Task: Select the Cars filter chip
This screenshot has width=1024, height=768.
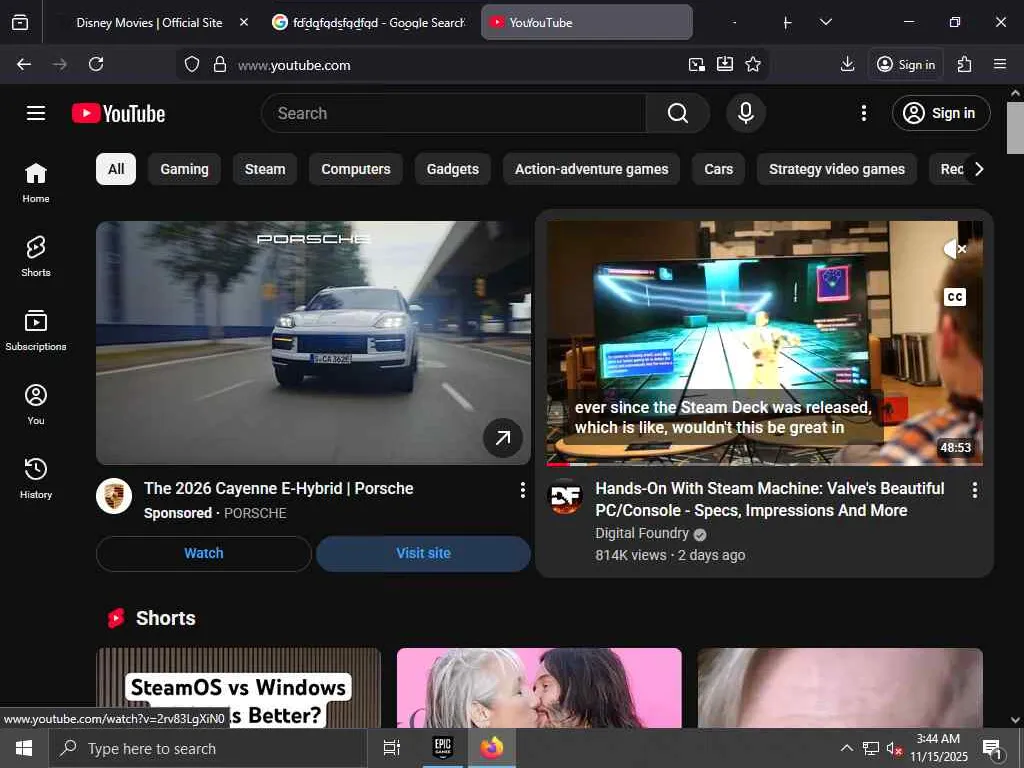Action: (718, 169)
